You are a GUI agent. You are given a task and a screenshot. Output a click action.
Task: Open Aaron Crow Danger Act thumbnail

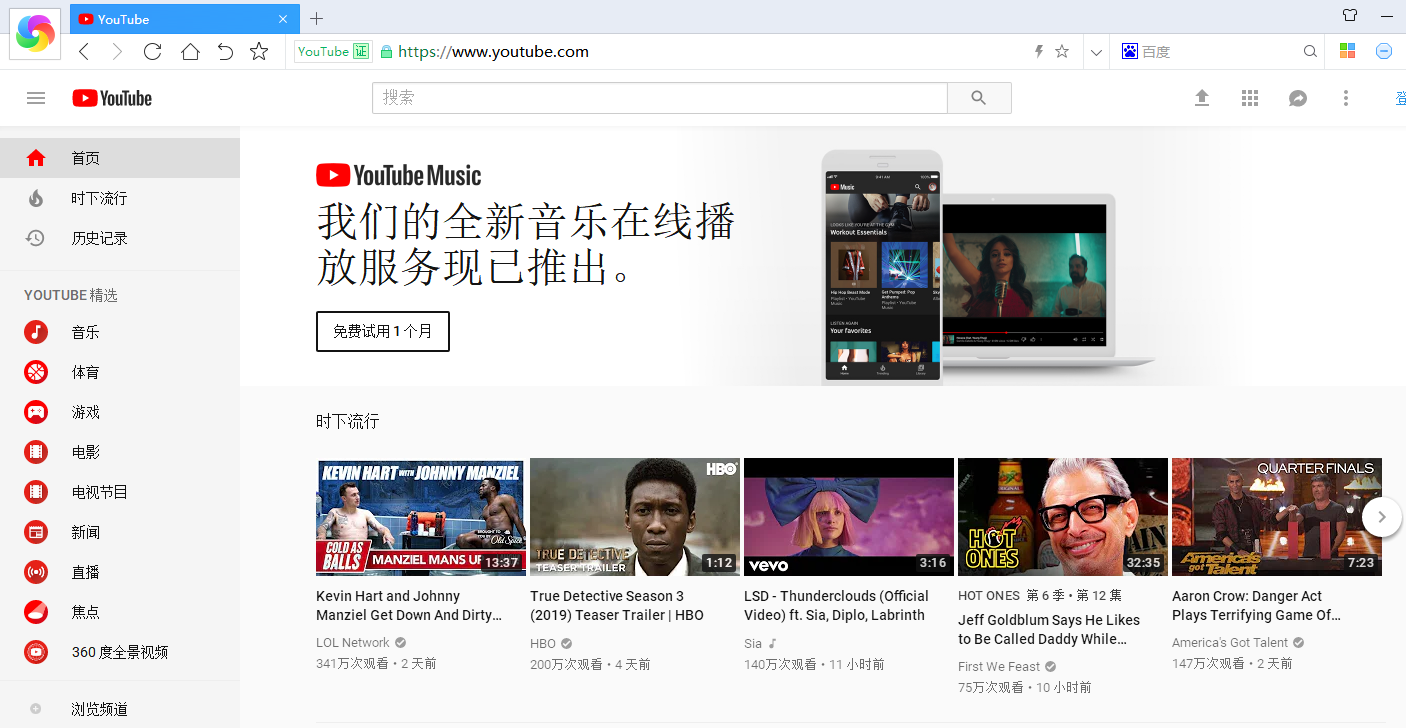pyautogui.click(x=1277, y=517)
